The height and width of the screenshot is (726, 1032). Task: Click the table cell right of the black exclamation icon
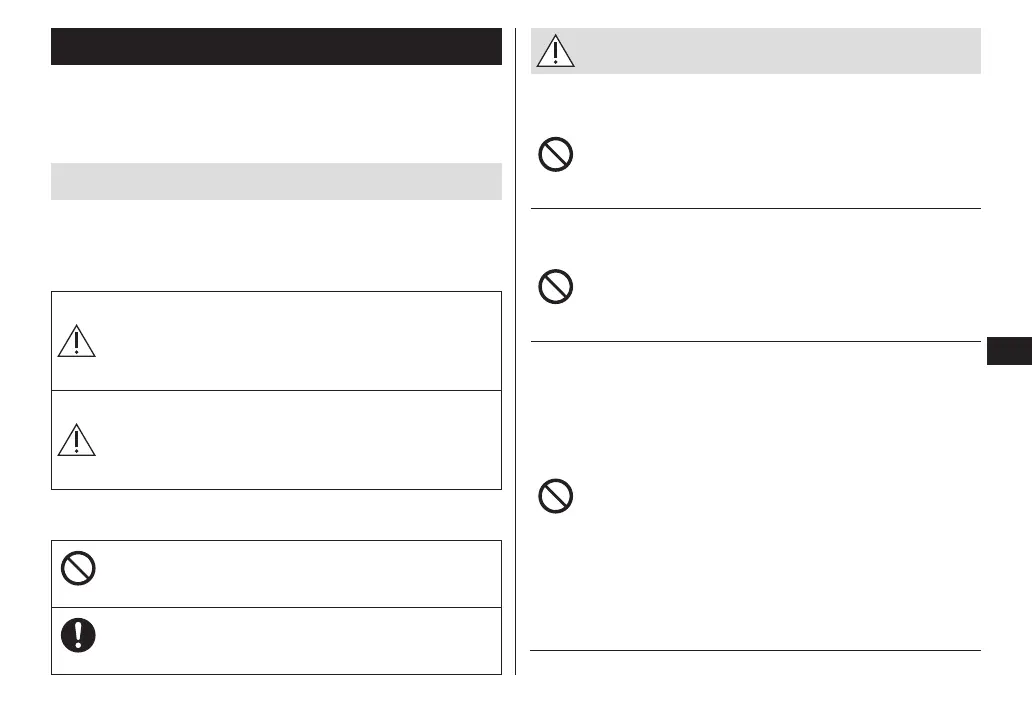tap(300, 641)
